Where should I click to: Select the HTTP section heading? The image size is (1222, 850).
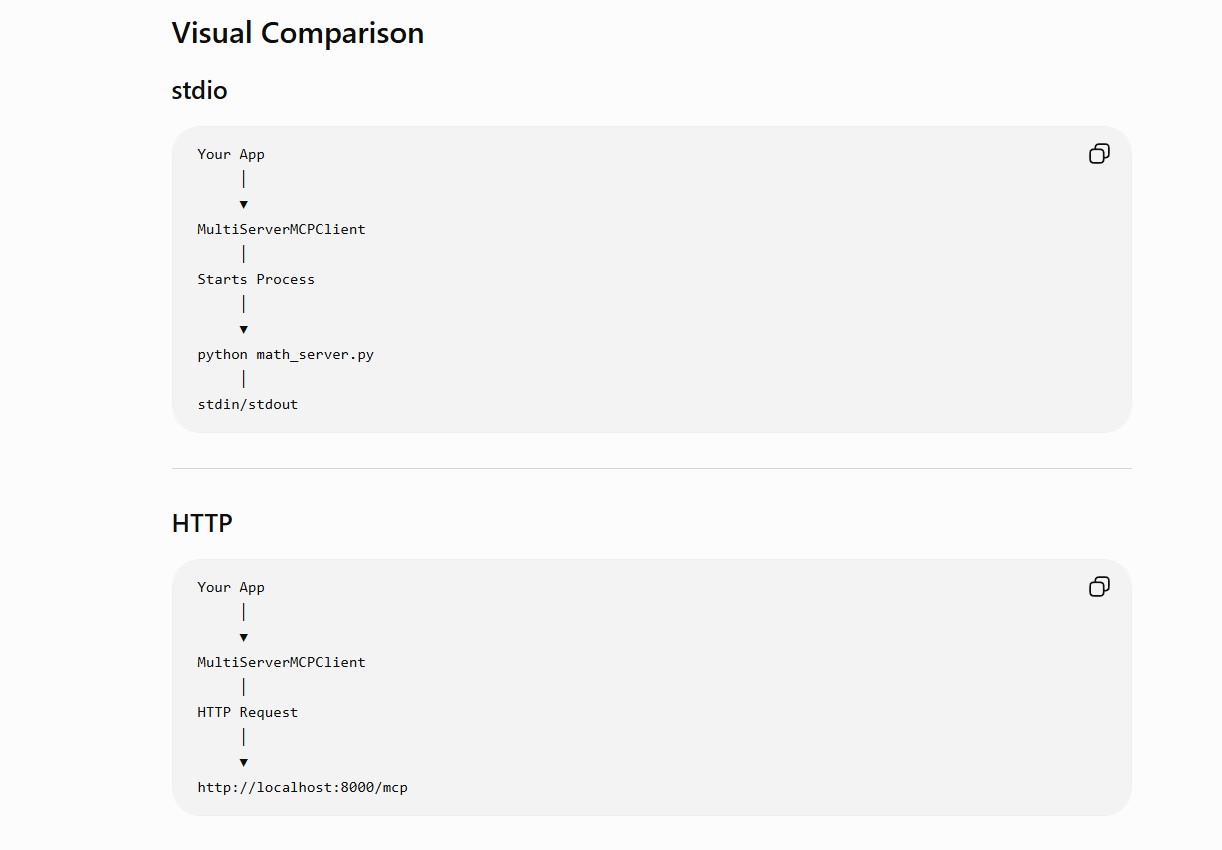coord(202,523)
